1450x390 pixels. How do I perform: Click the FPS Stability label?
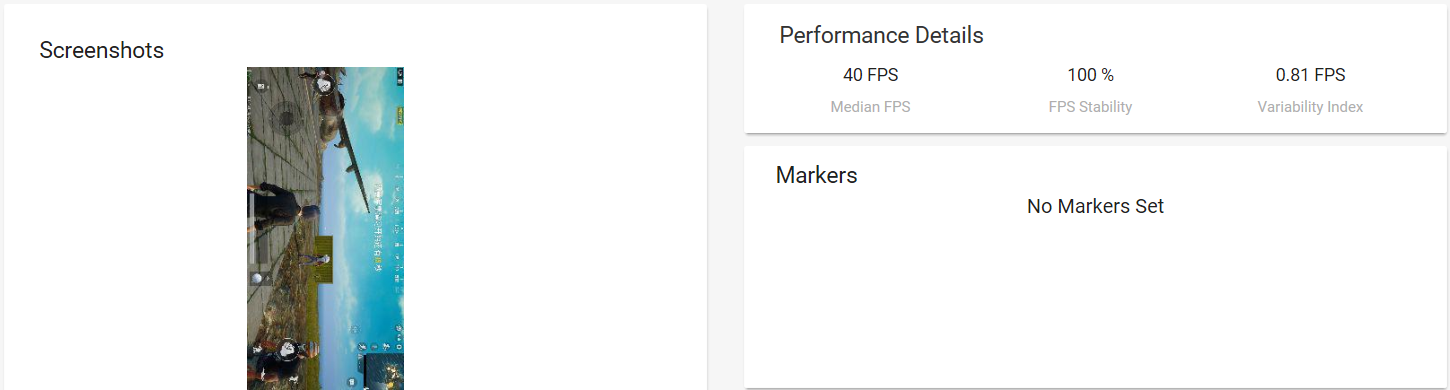point(1090,107)
